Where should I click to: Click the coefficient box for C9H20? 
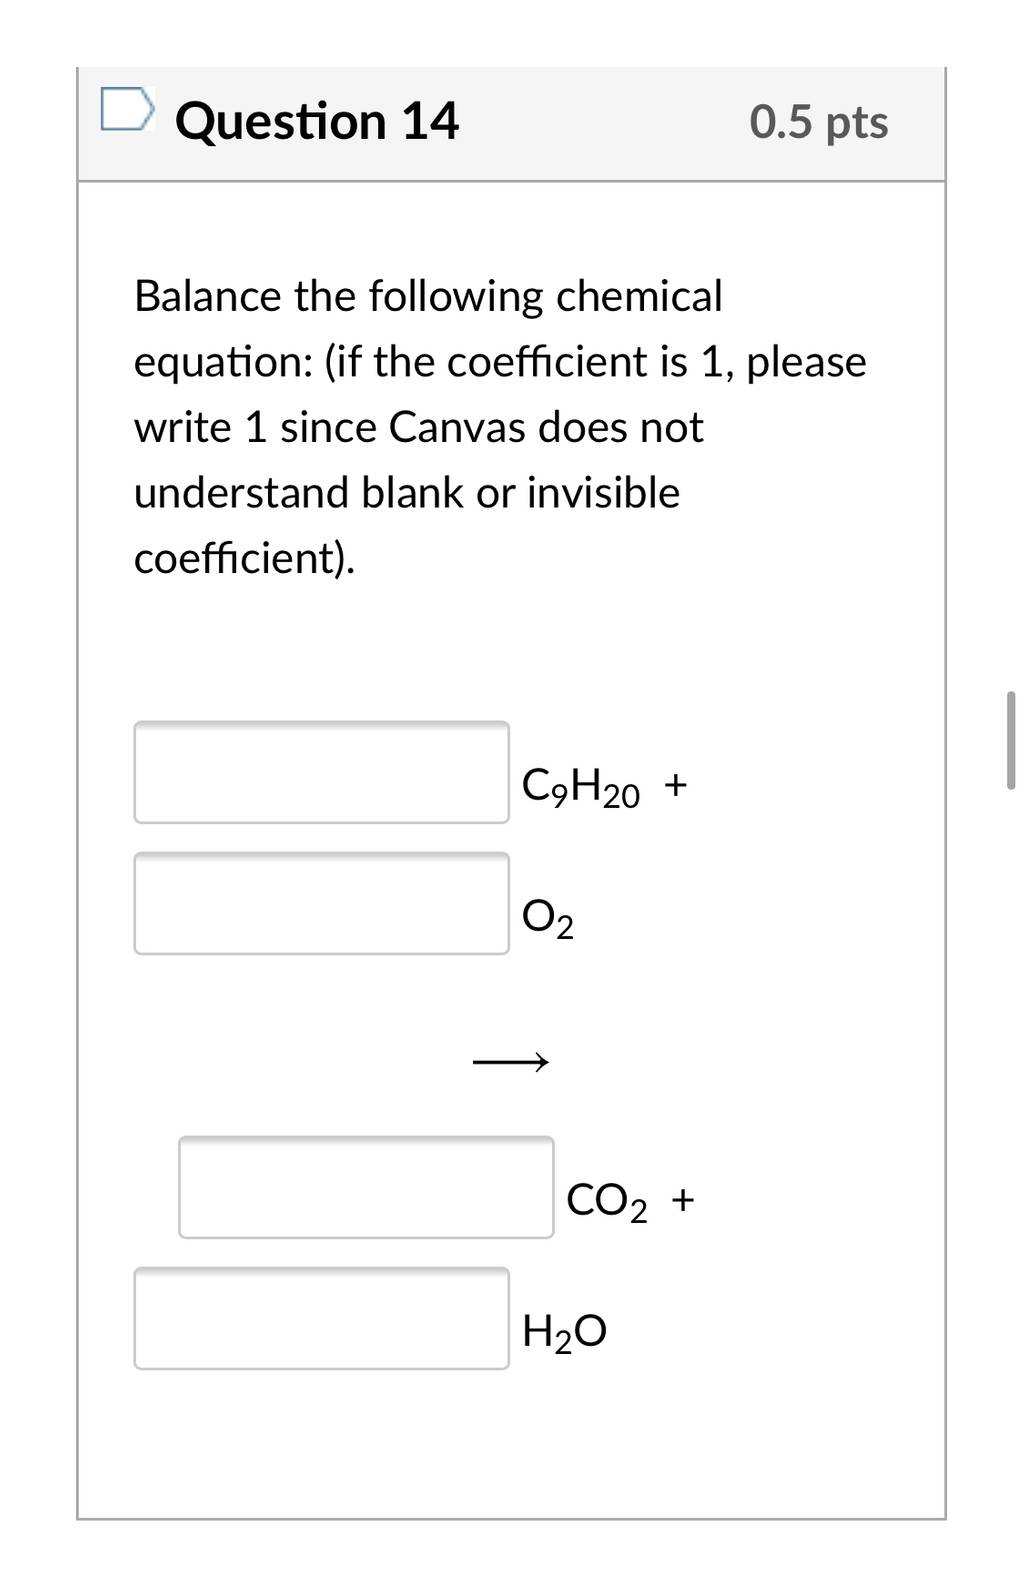(x=322, y=772)
